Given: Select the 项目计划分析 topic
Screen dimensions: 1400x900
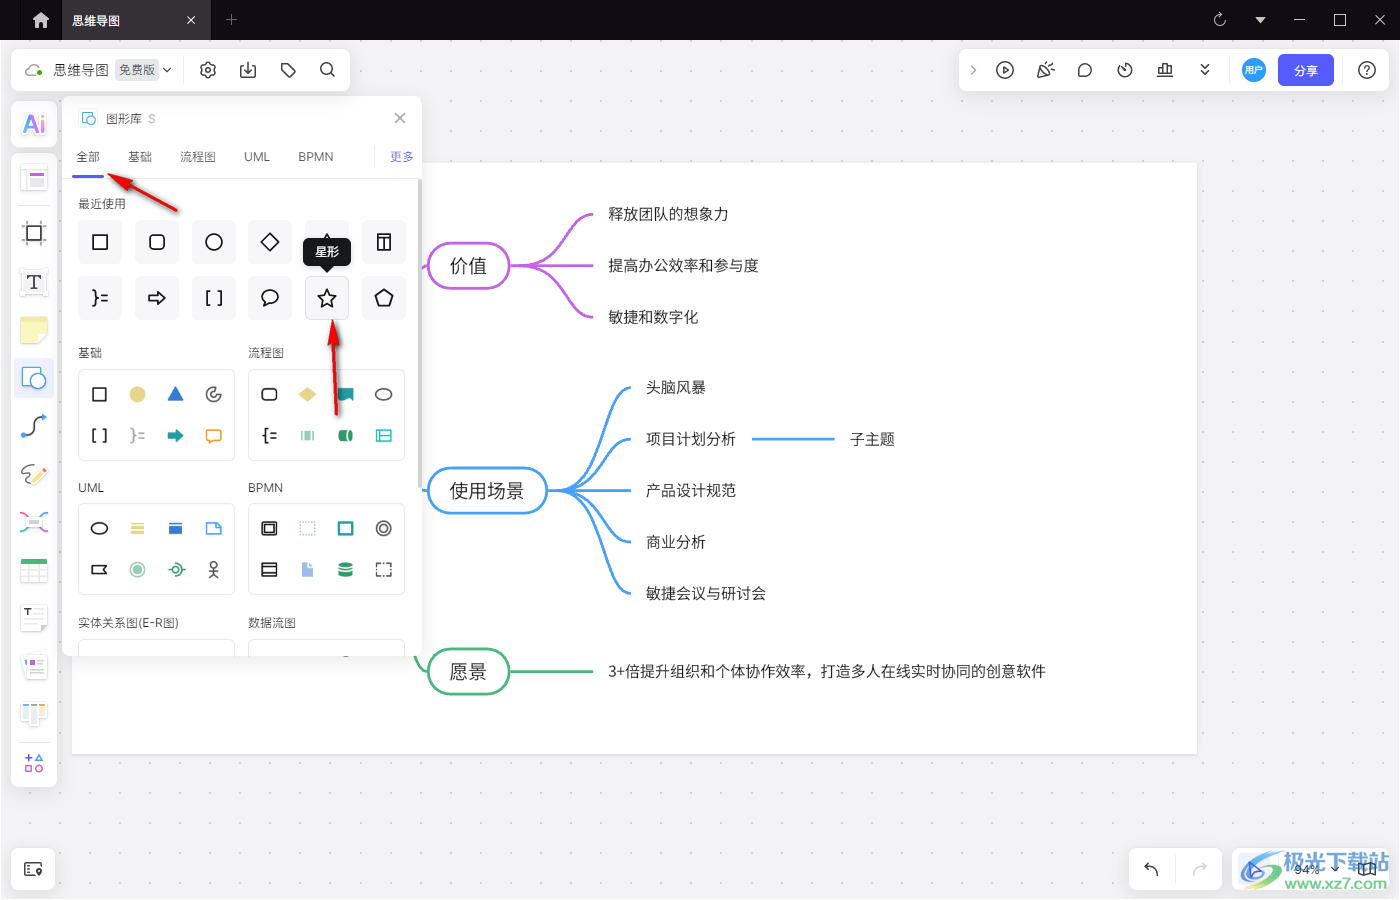Looking at the screenshot, I should (x=691, y=440).
